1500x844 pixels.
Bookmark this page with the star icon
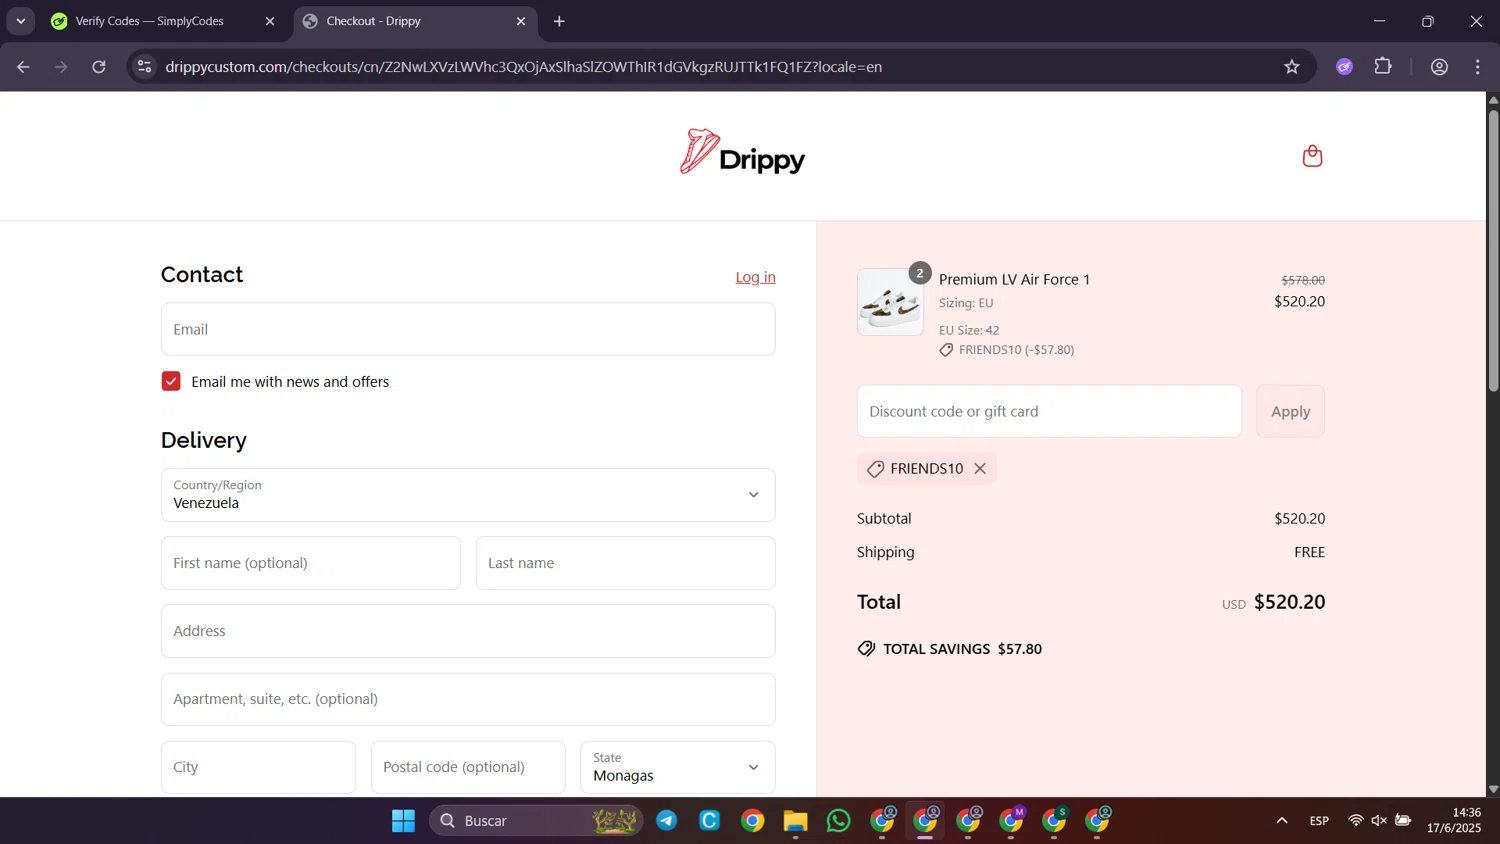1292,67
